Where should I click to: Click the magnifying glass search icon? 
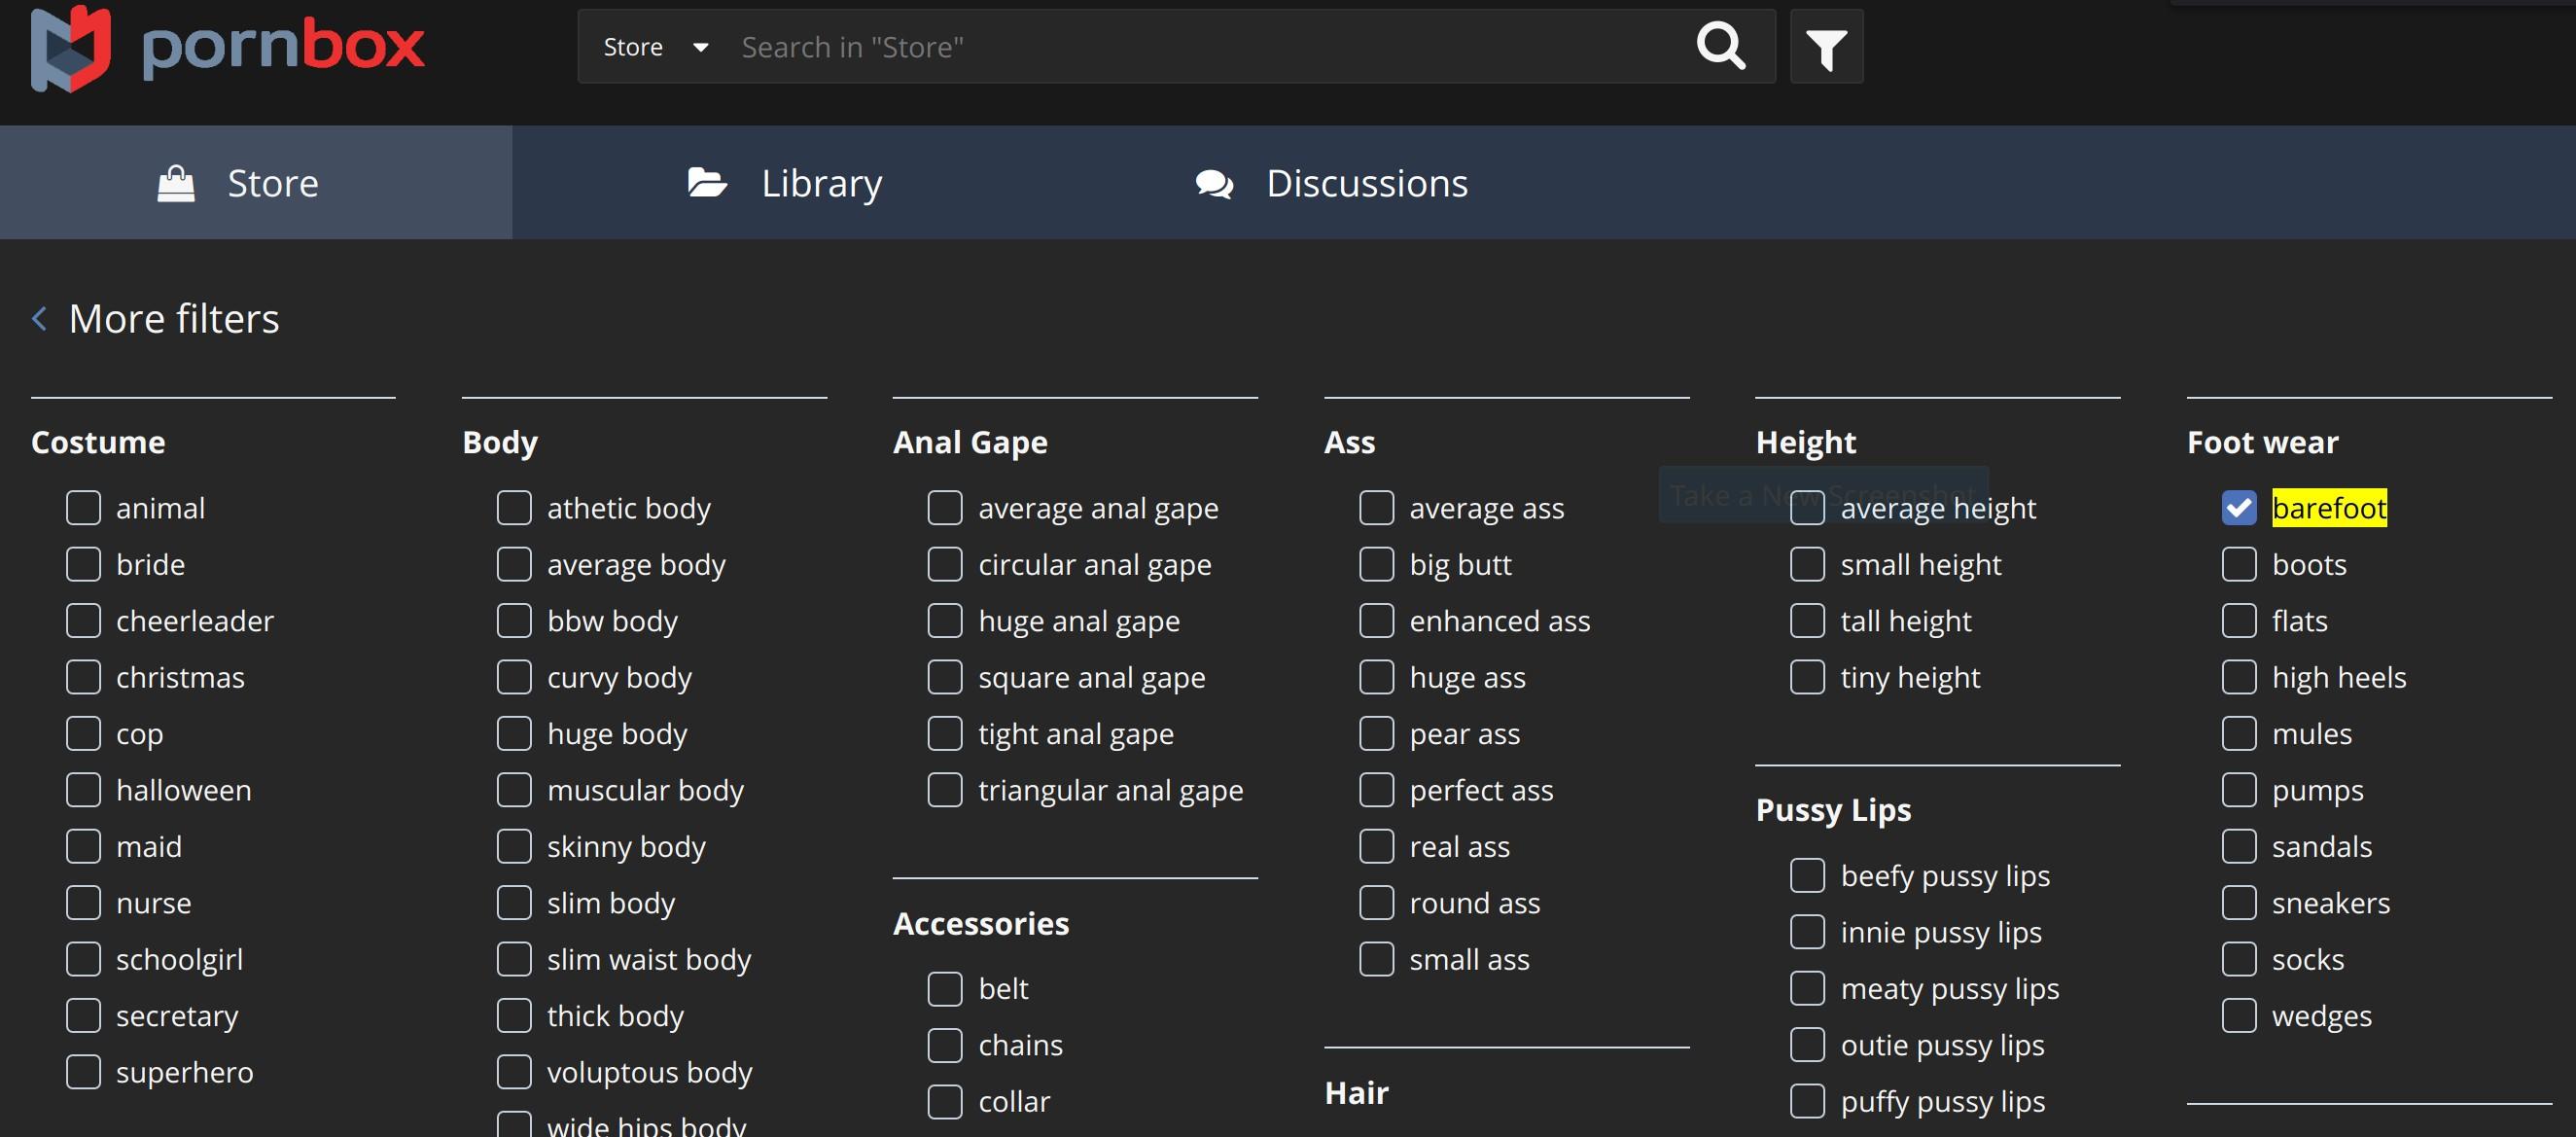[x=1720, y=46]
